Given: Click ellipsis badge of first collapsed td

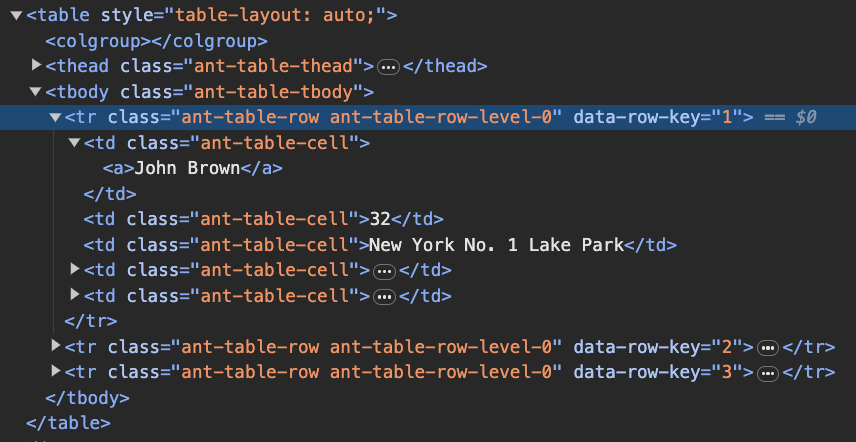Looking at the screenshot, I should click(x=385, y=271).
